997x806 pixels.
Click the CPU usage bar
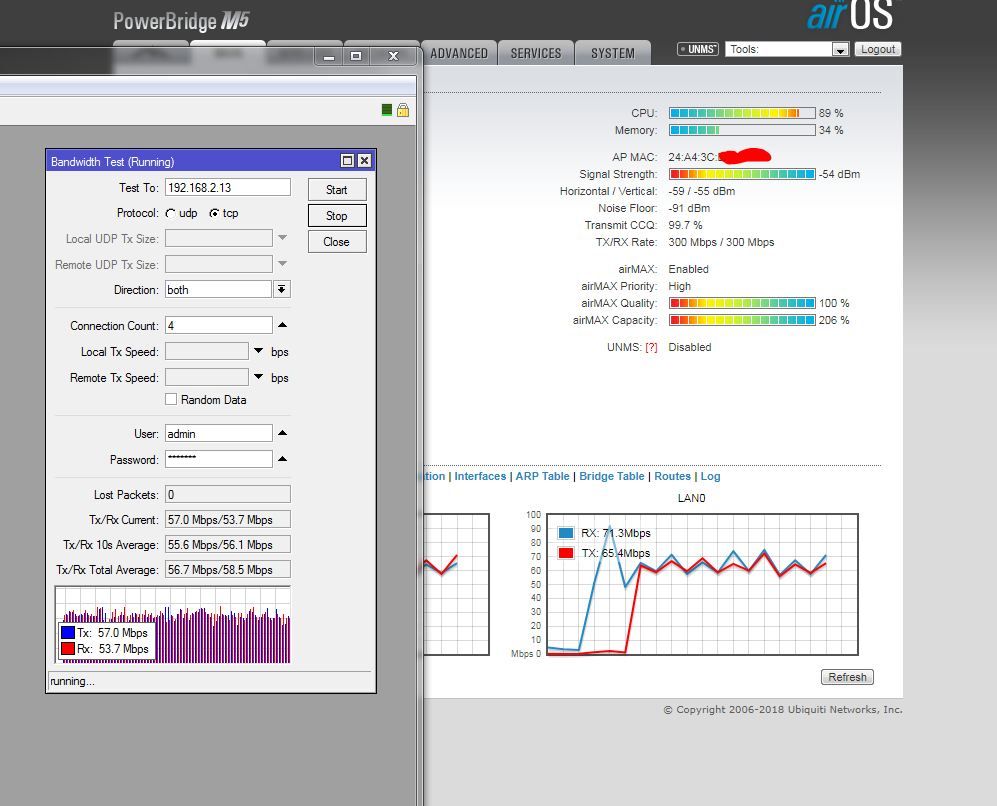point(742,113)
